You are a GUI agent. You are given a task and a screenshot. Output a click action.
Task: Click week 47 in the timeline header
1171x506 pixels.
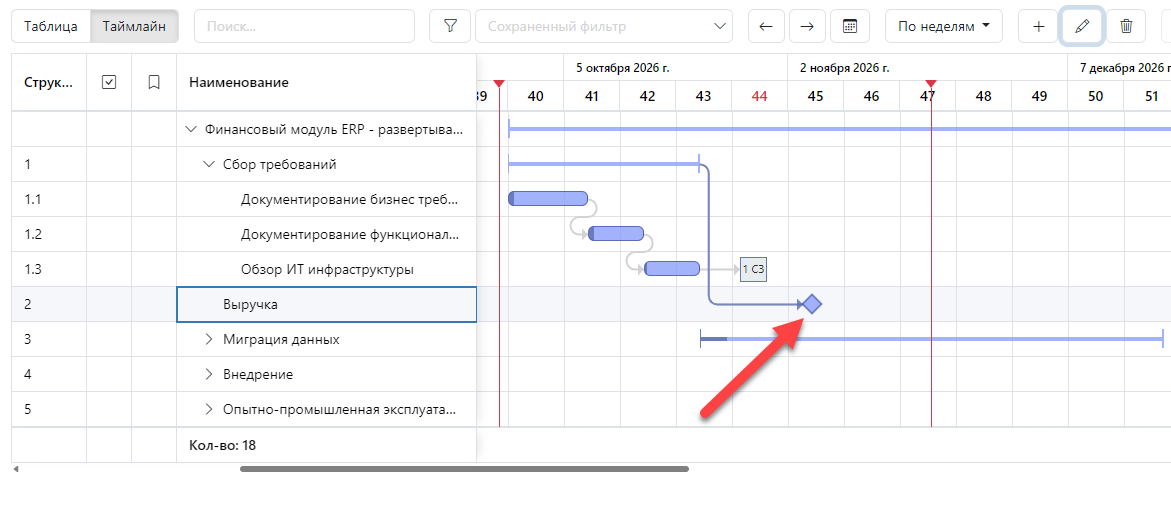(928, 96)
